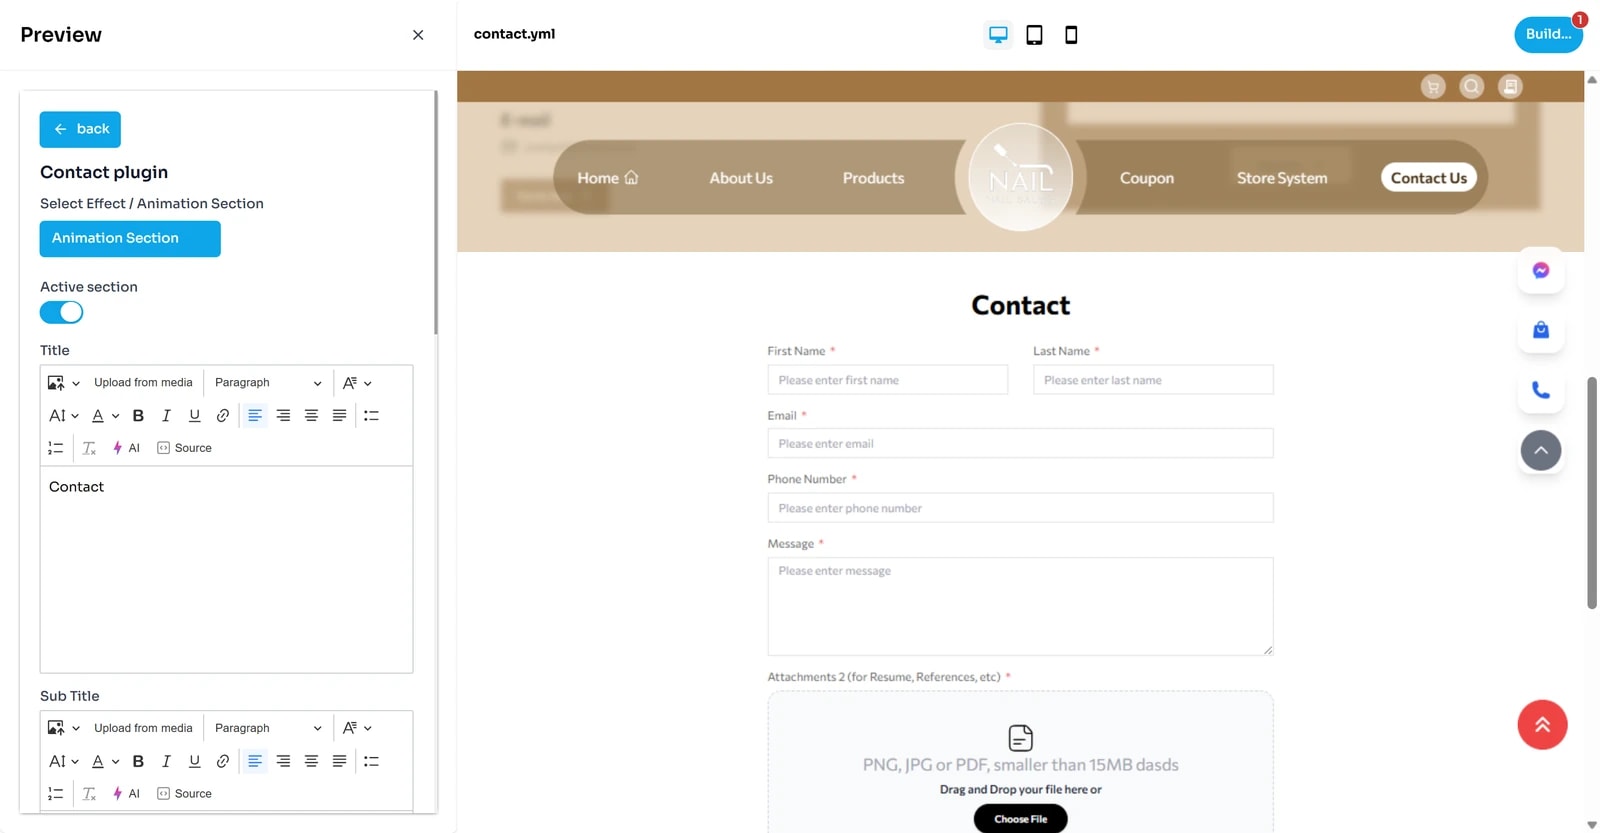The image size is (1600, 833).
Task: Open the Paragraph dropdown in the Title editor
Action: [x=268, y=383]
